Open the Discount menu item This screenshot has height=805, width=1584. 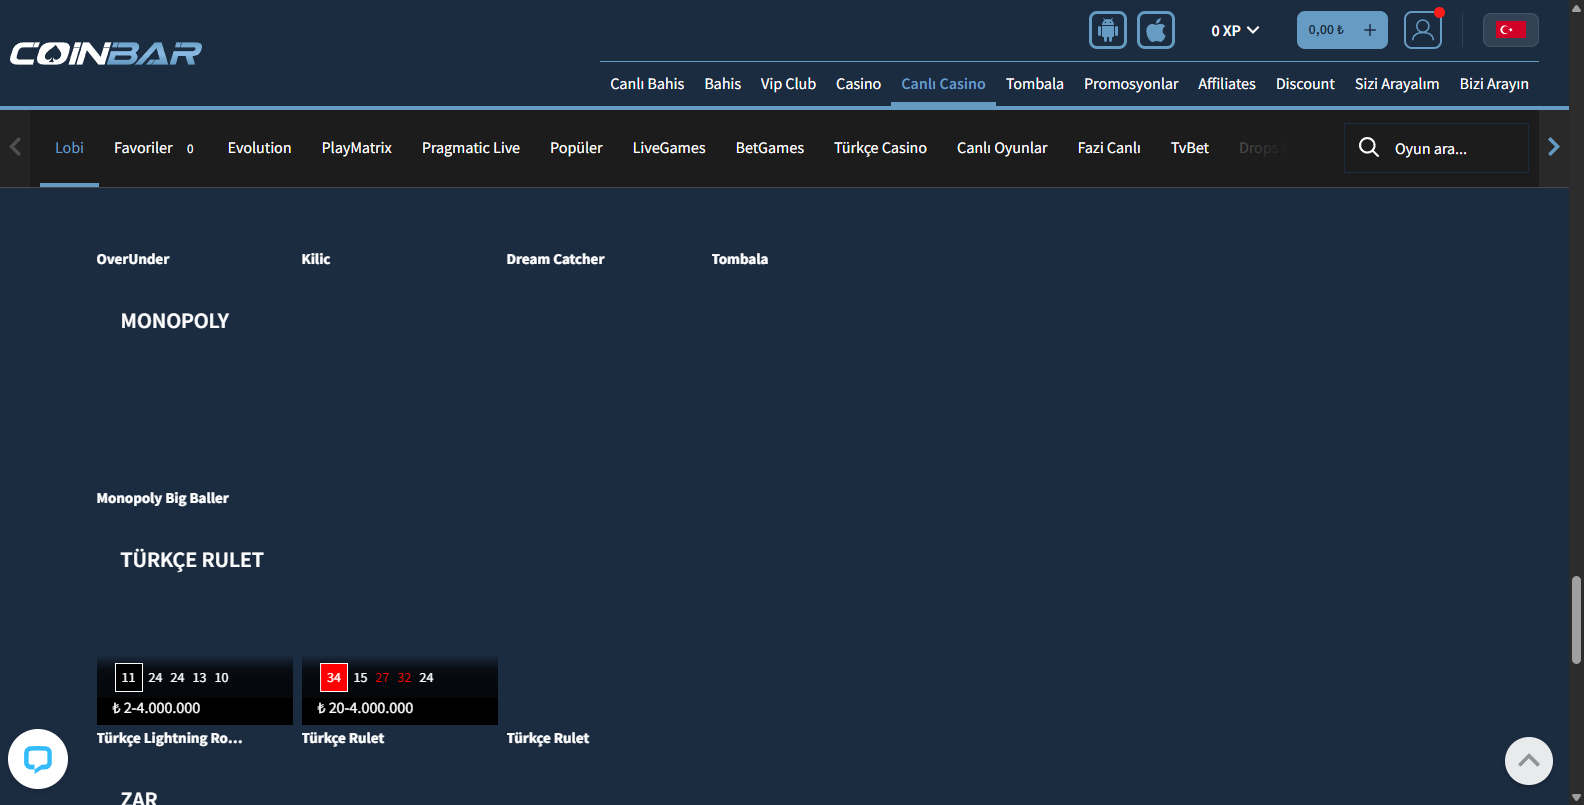(1305, 84)
